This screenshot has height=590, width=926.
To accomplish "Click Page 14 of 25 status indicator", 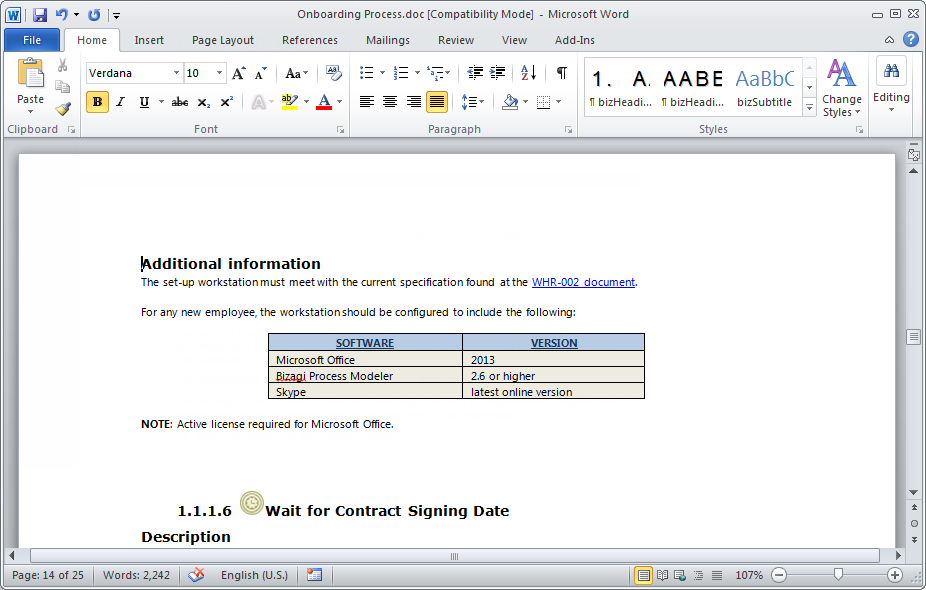I will (x=48, y=575).
